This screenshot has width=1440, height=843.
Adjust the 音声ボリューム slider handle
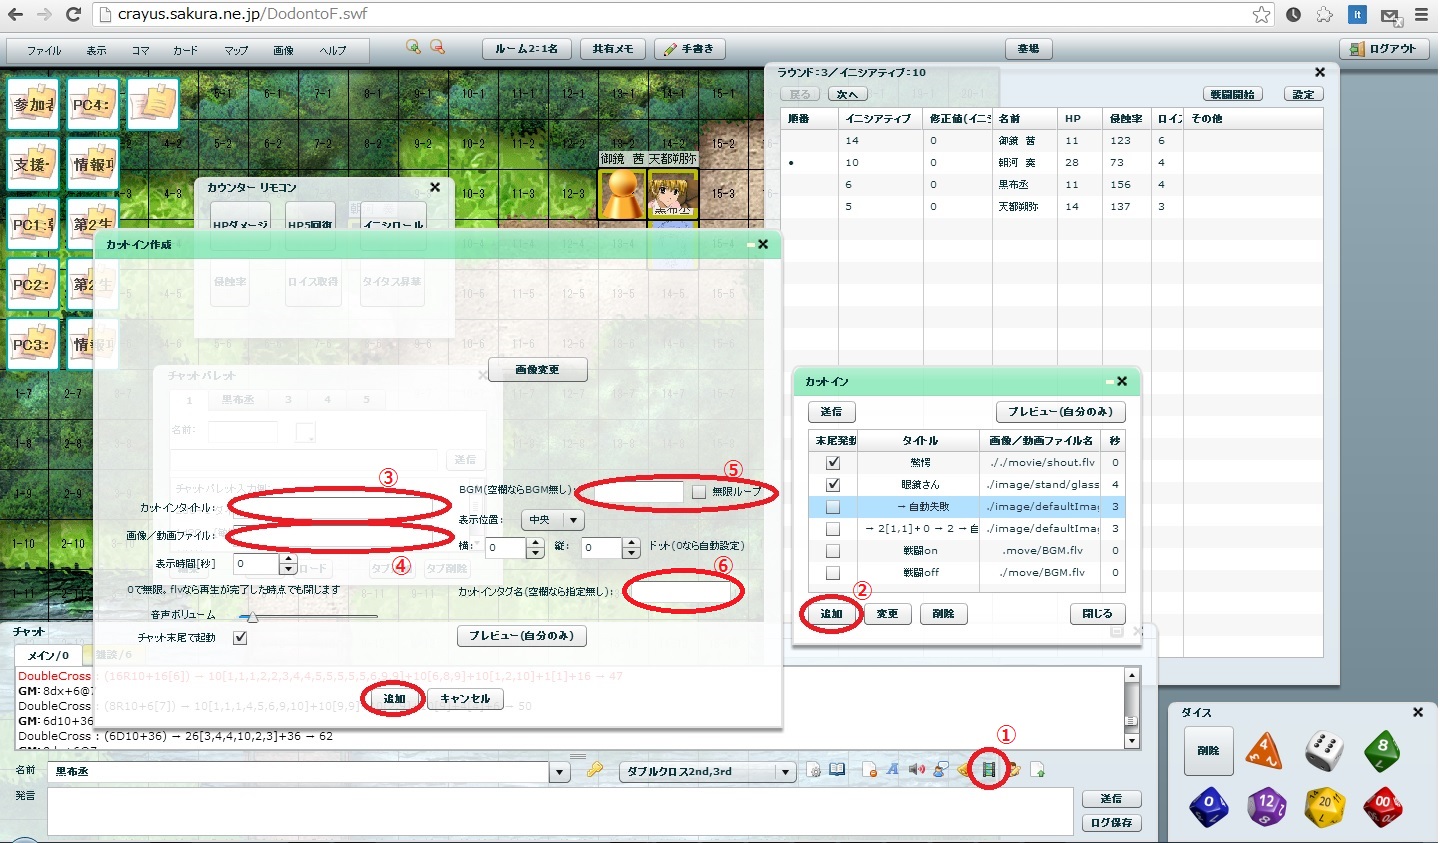pos(252,617)
